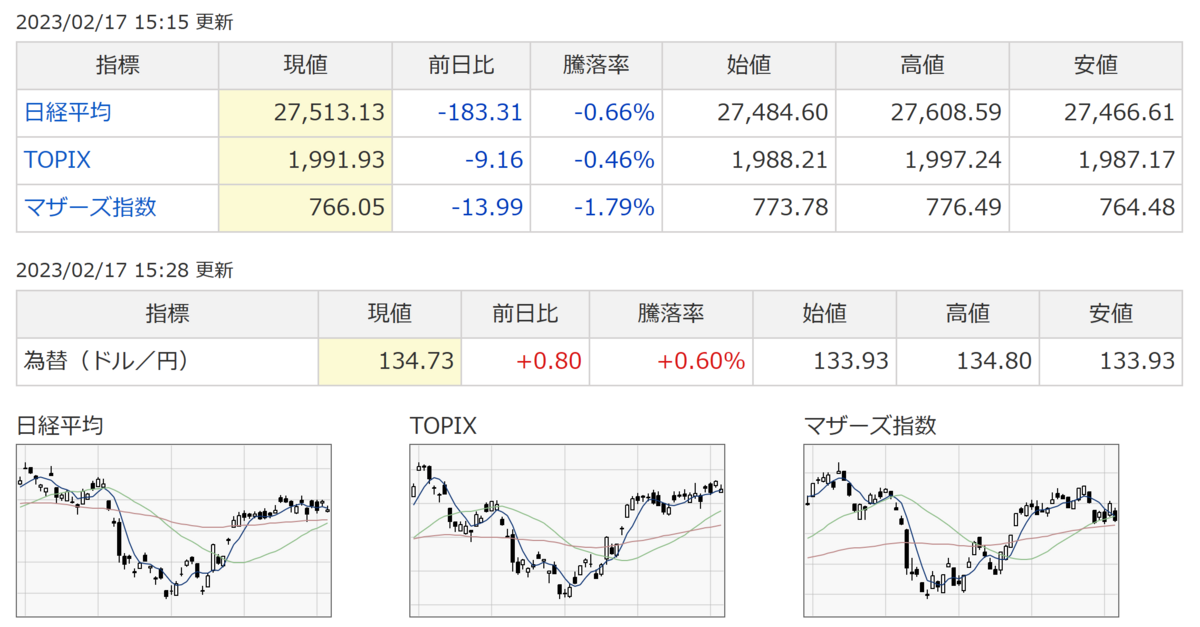Click the Nikkei change value -183.31
Viewport: 1200px width, 627px height.
coord(480,113)
